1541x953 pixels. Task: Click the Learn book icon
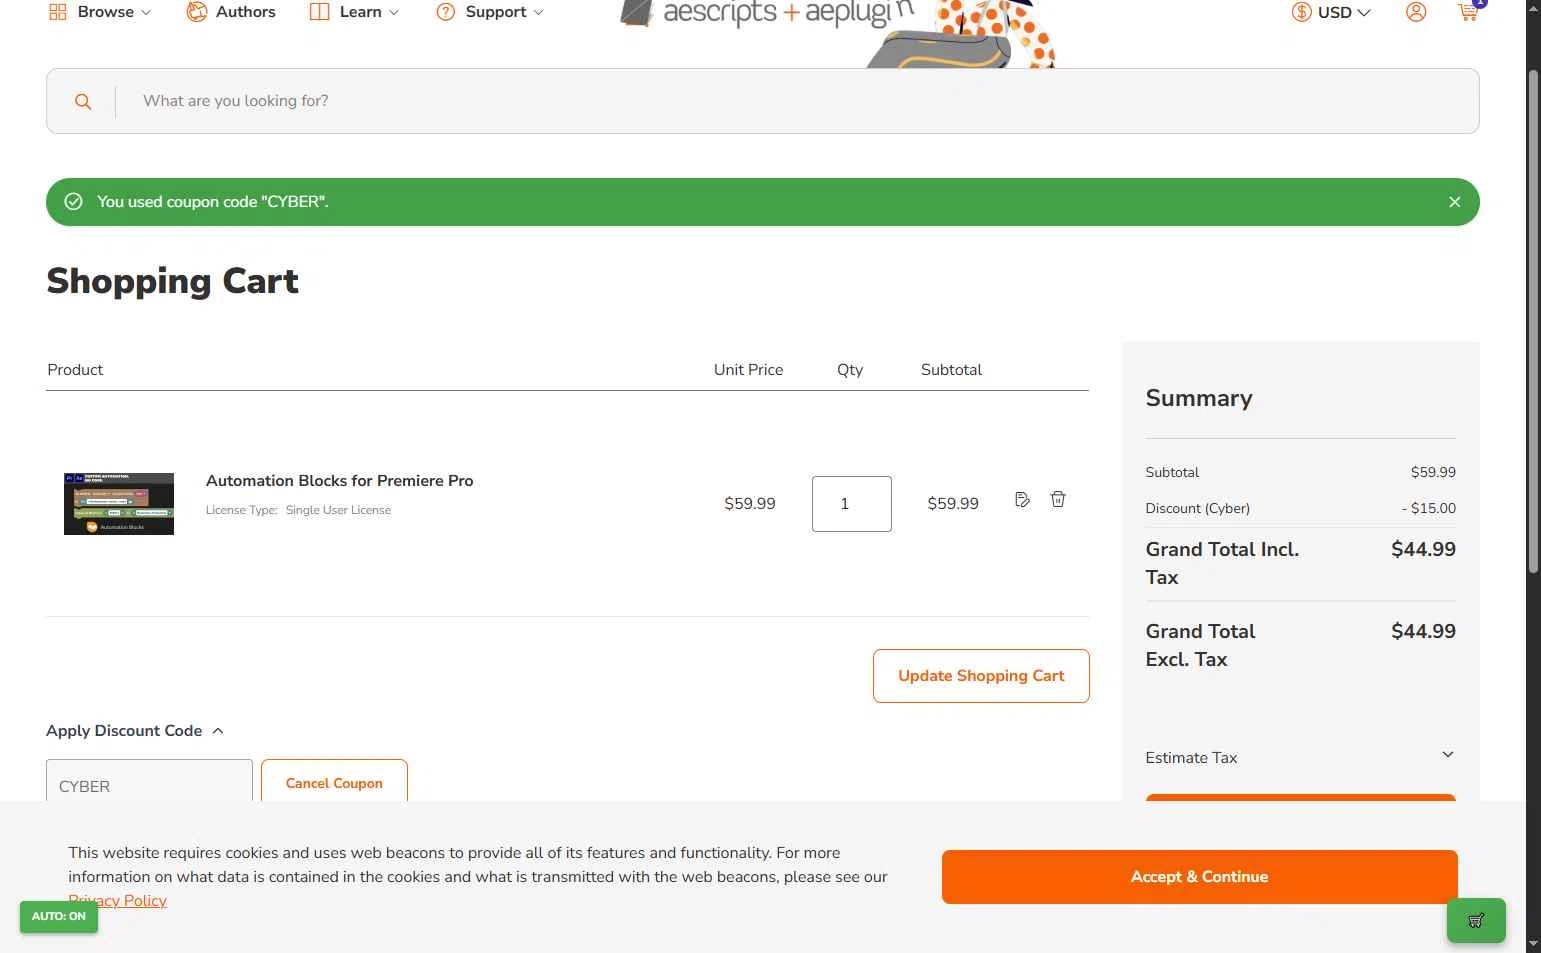click(x=319, y=12)
